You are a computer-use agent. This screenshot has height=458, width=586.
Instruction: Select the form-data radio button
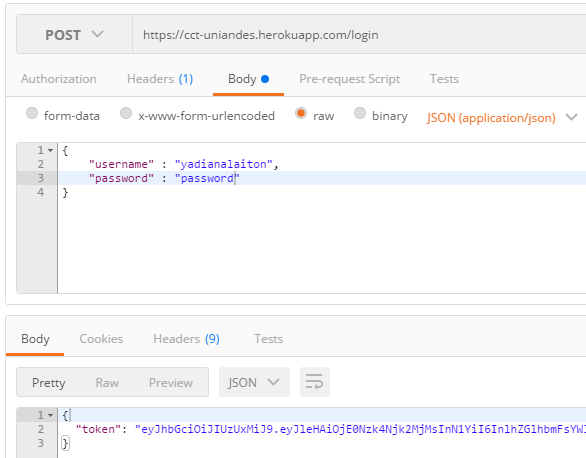point(32,113)
